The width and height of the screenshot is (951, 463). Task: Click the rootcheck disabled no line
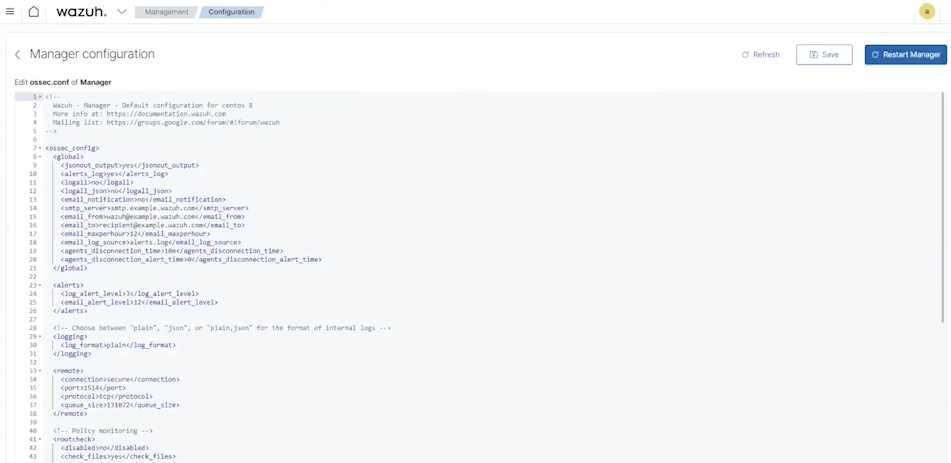click(104, 448)
